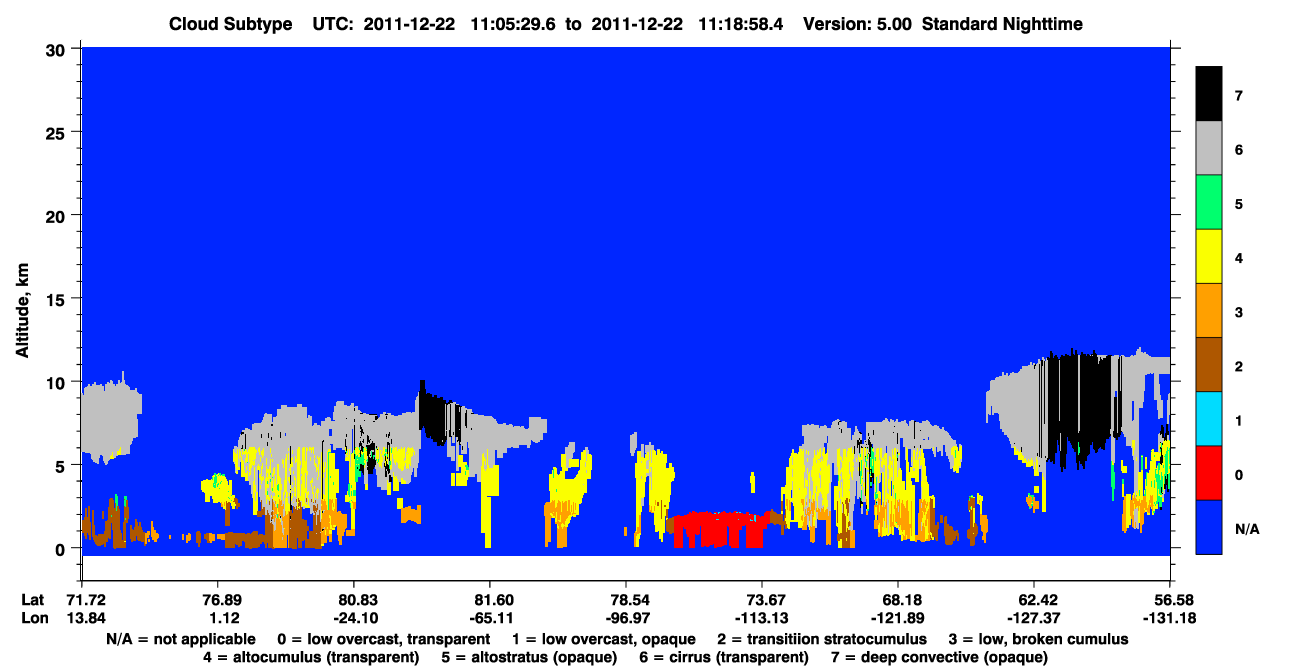Click longitude value -24.10
Screen dimensions: 1300x667
[x=354, y=619]
